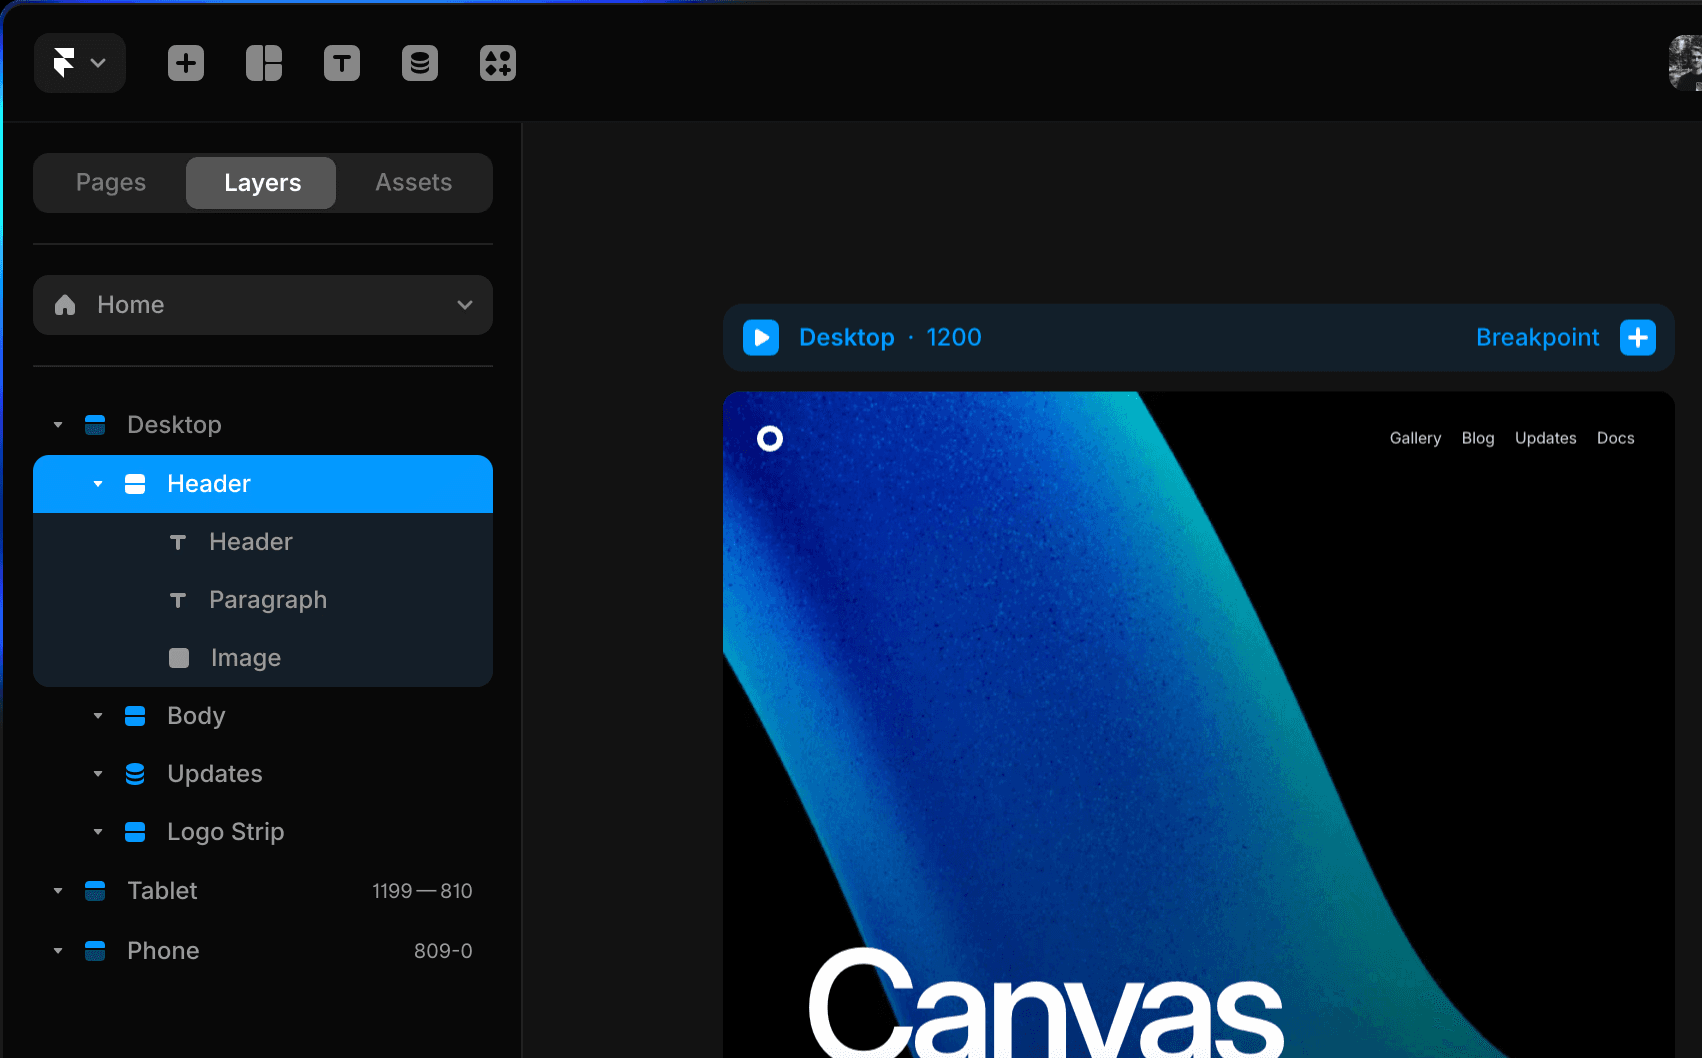Add a breakpoint with the plus button
Image resolution: width=1702 pixels, height=1058 pixels.
1637,338
